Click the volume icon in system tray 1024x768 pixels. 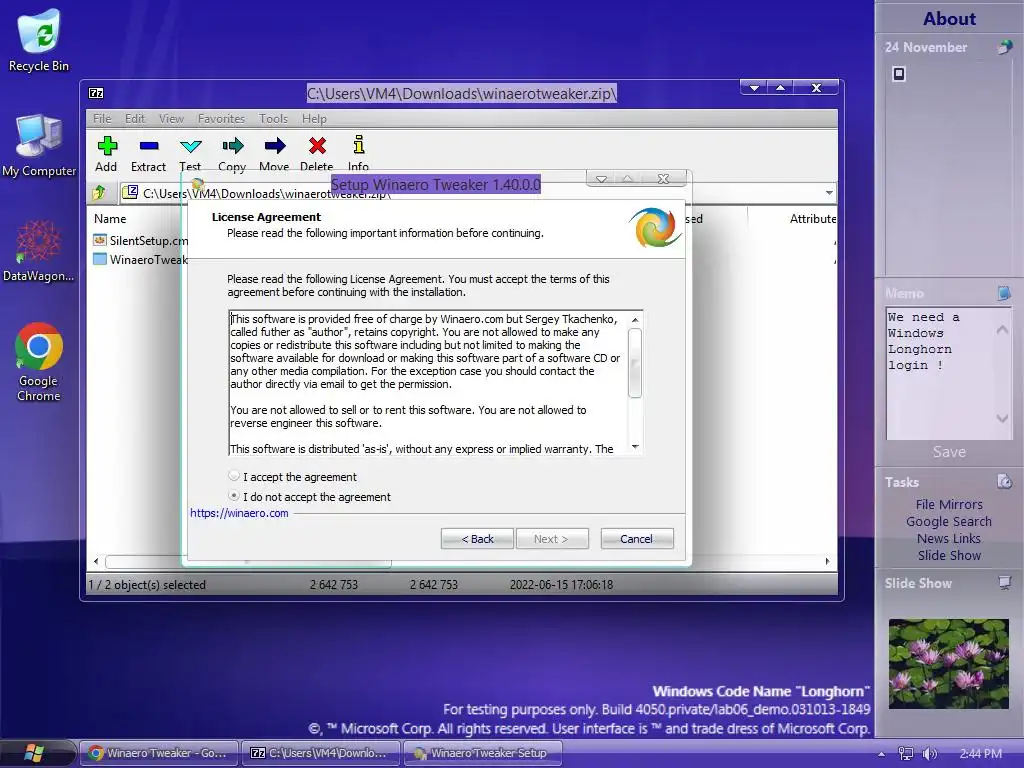pos(929,754)
